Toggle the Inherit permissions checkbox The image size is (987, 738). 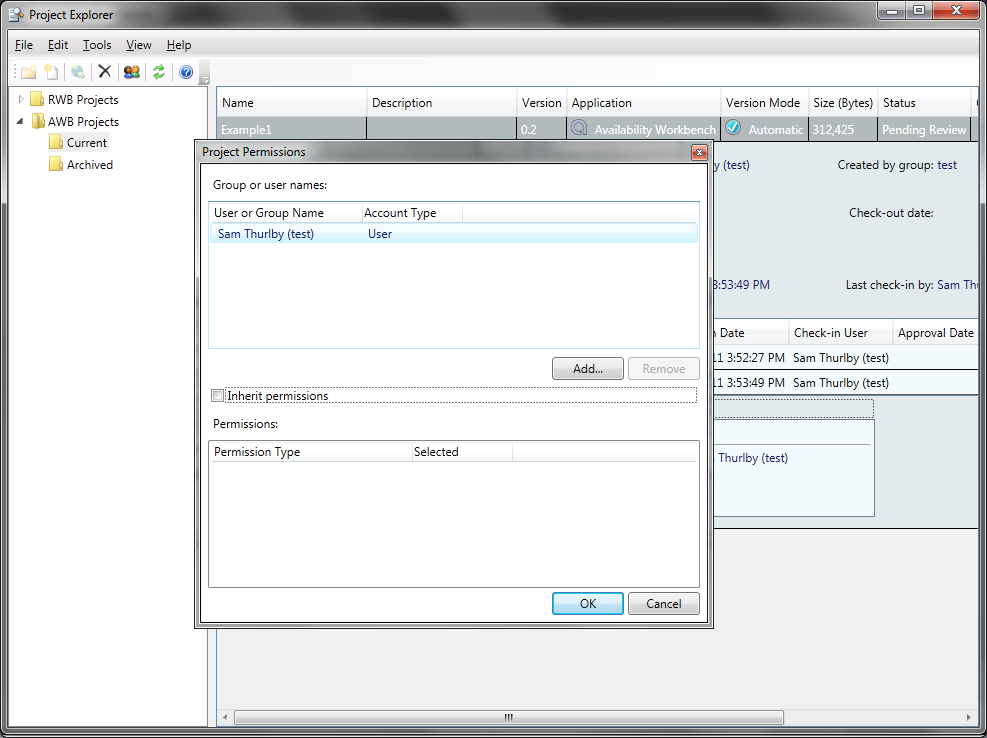coord(219,396)
